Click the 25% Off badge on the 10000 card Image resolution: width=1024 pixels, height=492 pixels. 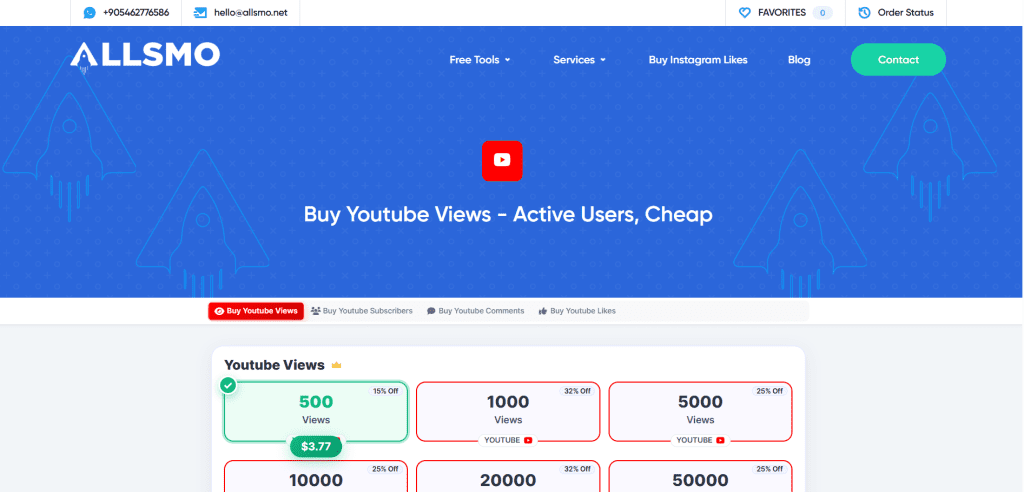(x=385, y=469)
